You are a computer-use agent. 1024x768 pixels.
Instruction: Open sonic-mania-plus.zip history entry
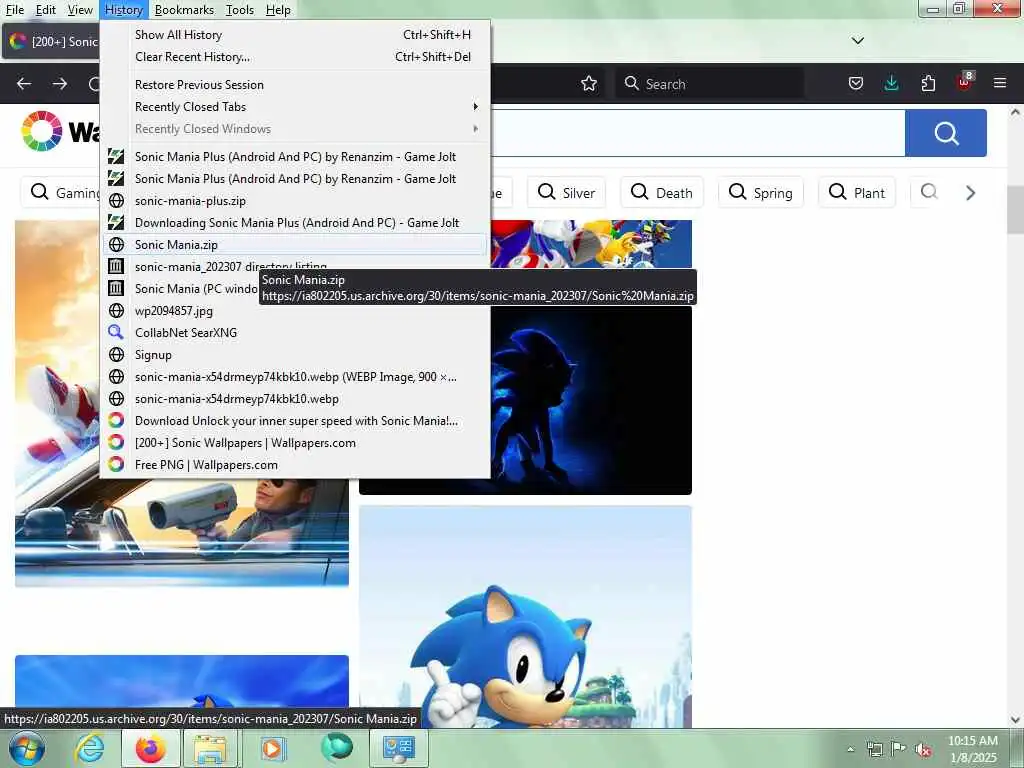click(295, 200)
